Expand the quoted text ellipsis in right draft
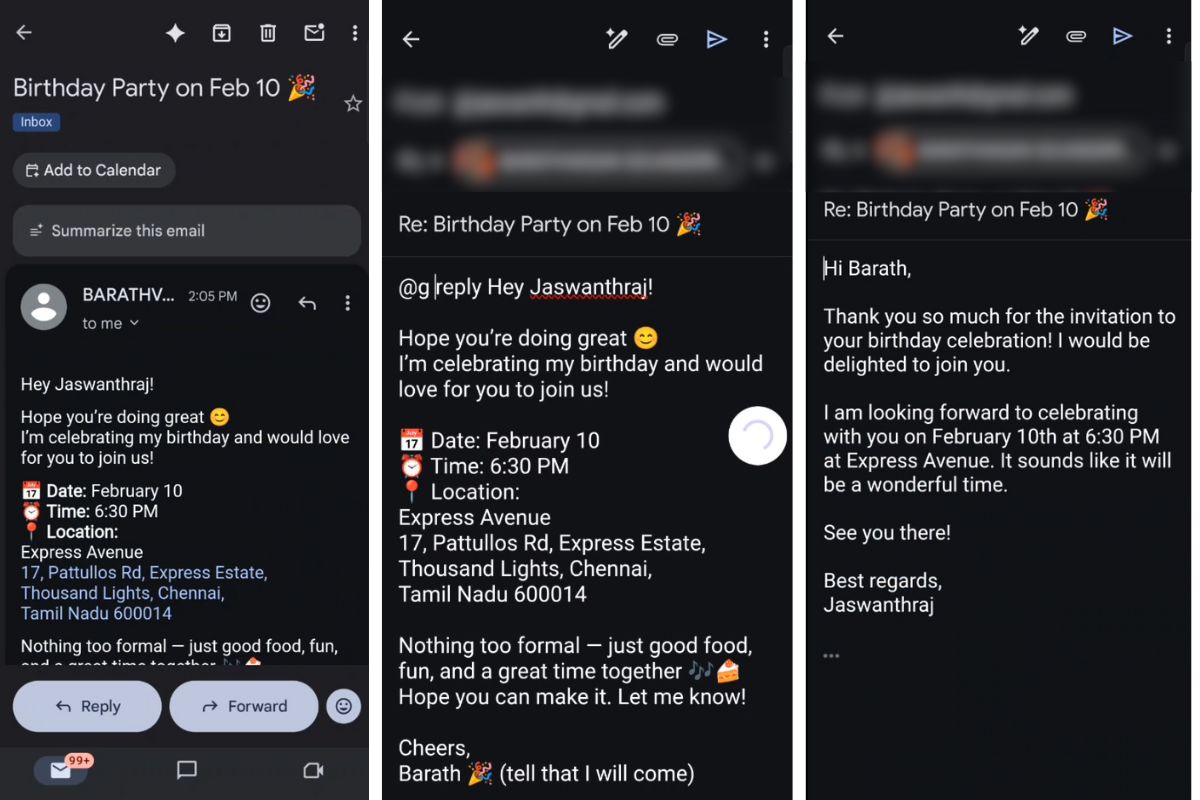Image resolution: width=1200 pixels, height=800 pixels. point(831,656)
